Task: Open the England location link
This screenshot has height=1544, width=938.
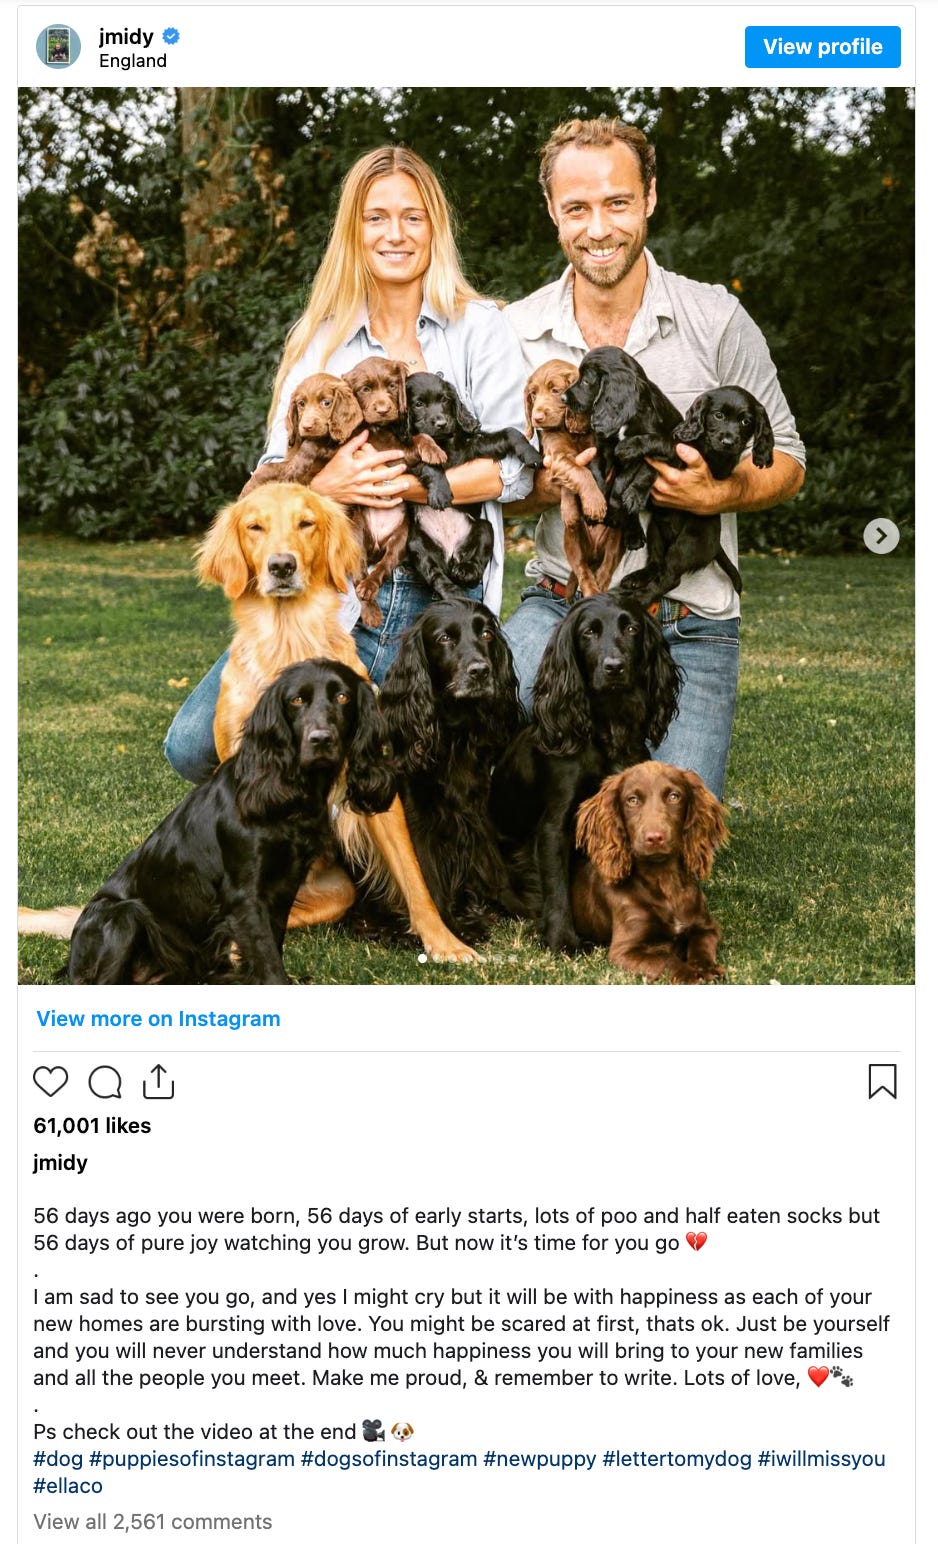Action: (x=133, y=61)
